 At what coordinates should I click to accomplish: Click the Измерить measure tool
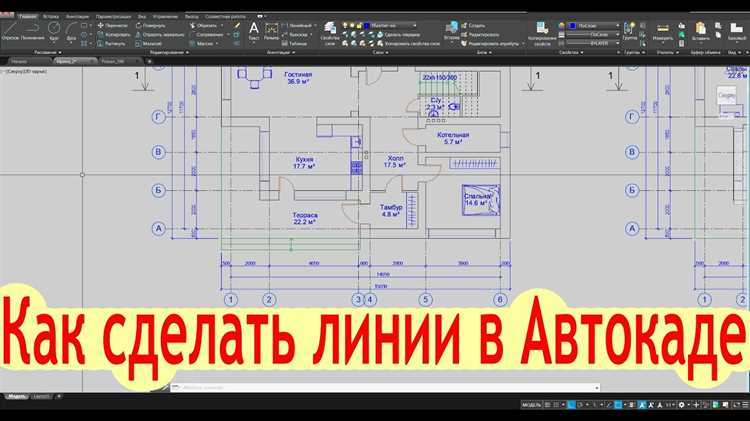coord(662,31)
